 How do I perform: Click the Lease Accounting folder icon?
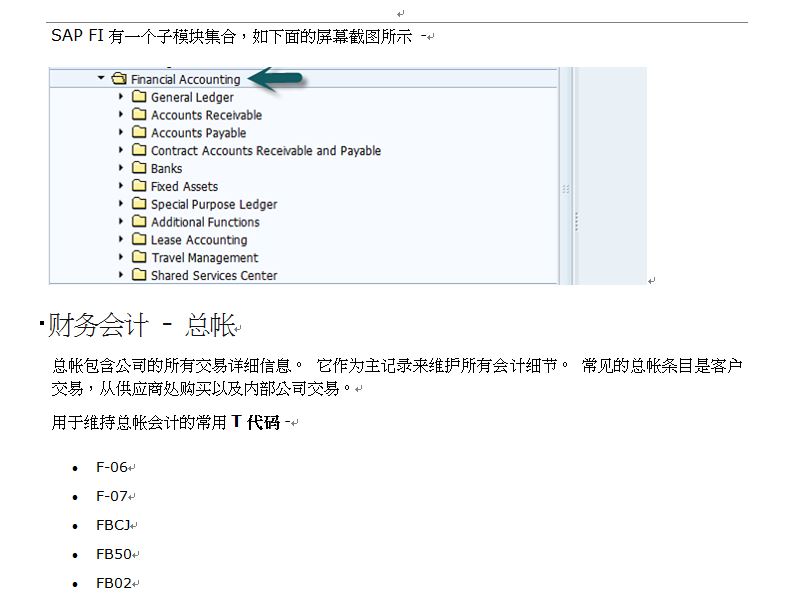click(139, 238)
